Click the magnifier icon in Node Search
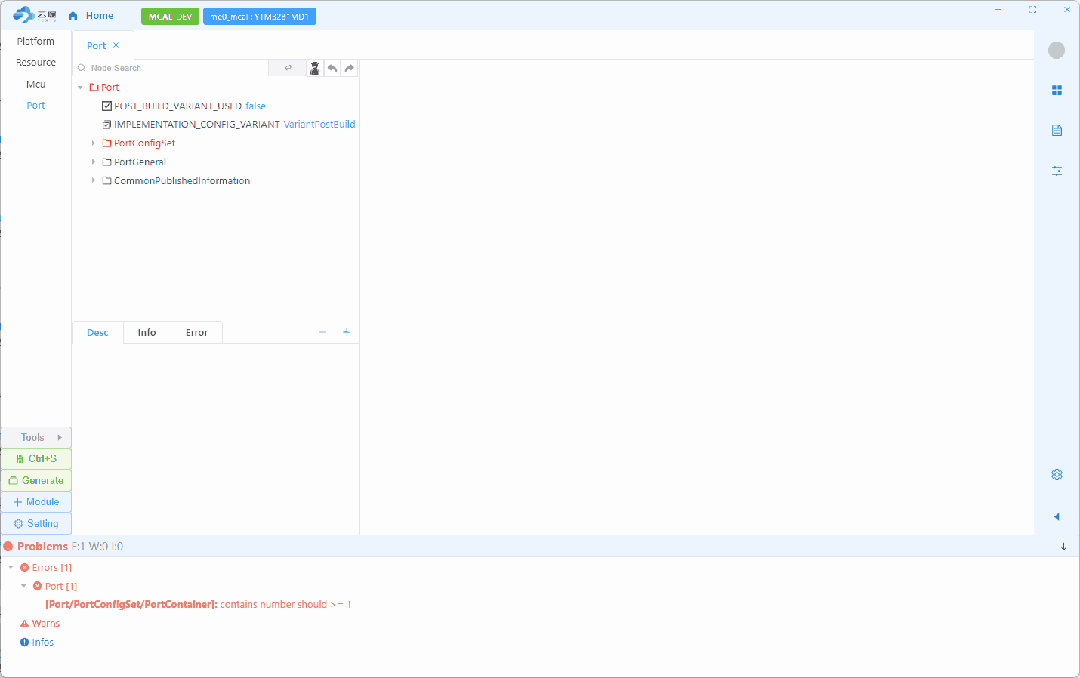 81,68
